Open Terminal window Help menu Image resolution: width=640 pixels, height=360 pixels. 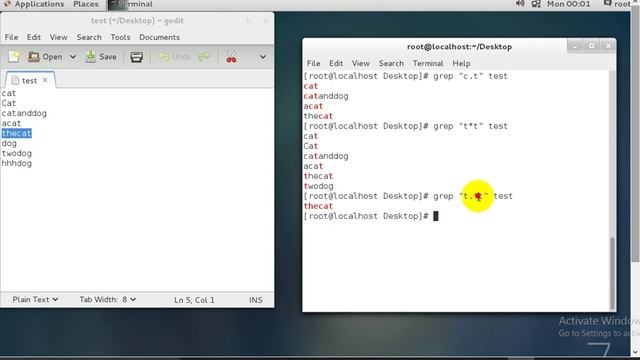[461, 63]
